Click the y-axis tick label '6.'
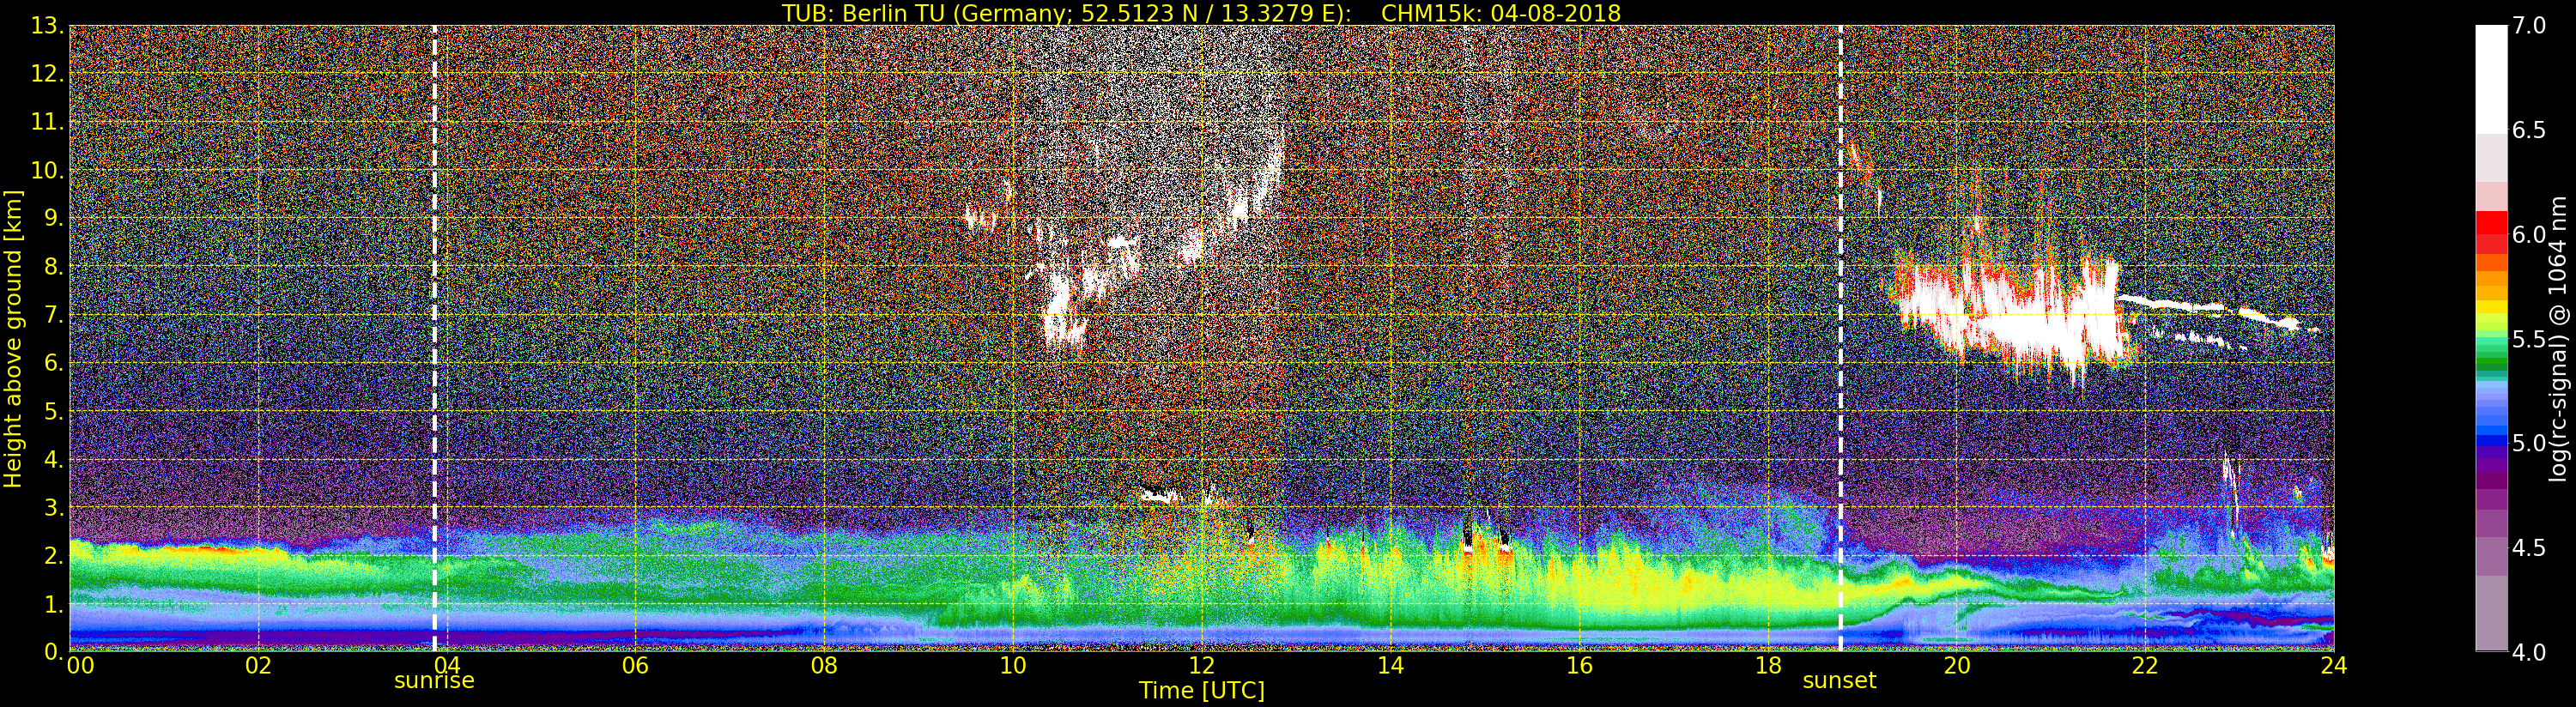This screenshot has height=707, width=2576. coord(54,363)
